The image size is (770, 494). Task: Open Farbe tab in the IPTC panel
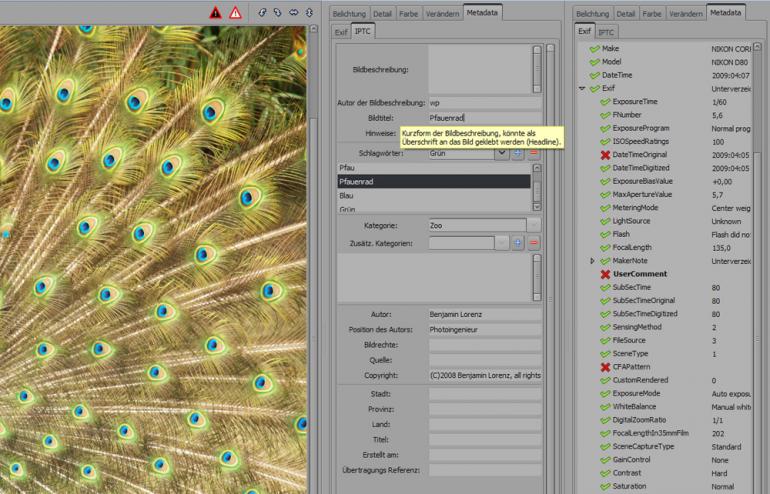408,14
